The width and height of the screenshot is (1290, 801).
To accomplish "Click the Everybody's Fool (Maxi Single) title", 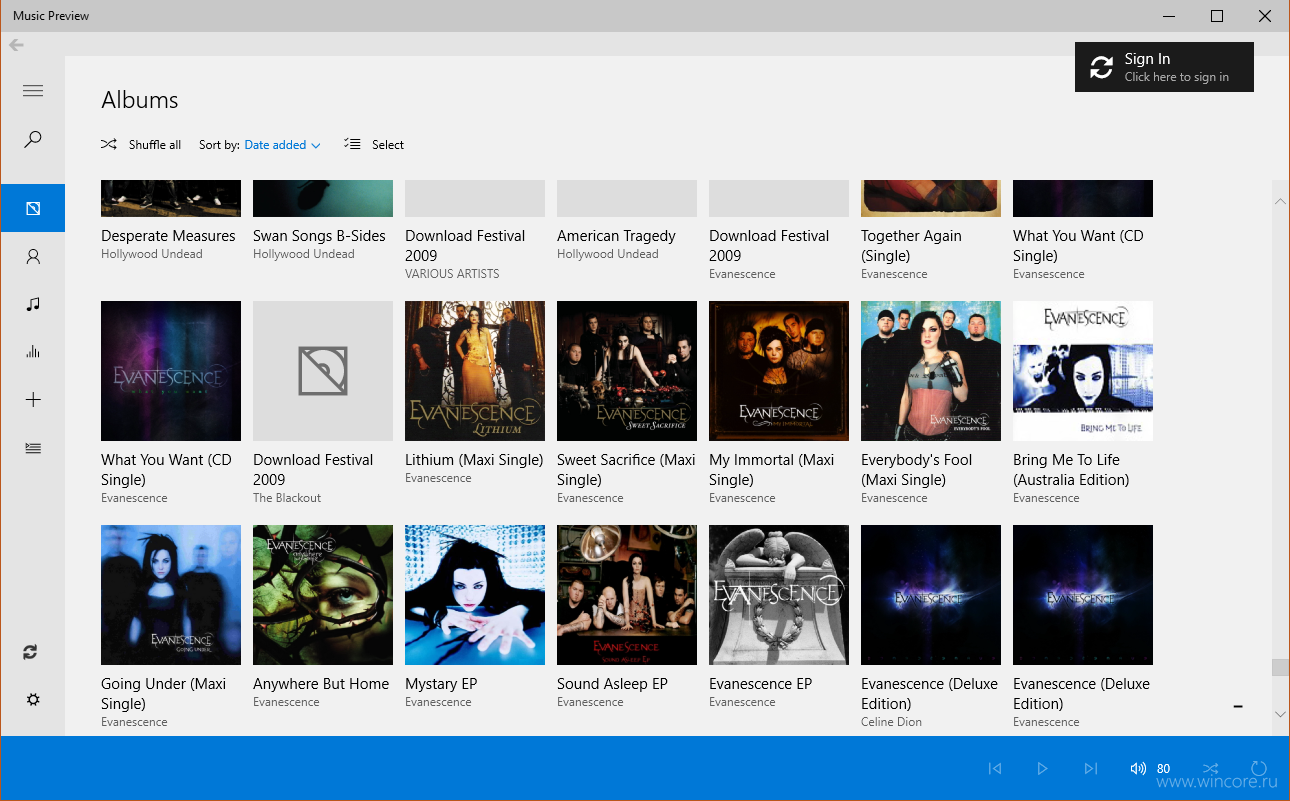I will [916, 470].
